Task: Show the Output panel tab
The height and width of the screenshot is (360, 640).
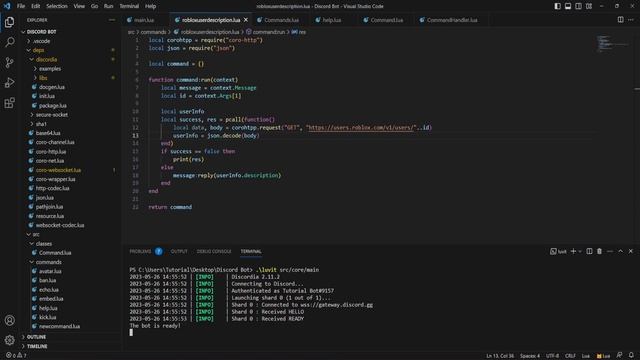Action: click(179, 251)
